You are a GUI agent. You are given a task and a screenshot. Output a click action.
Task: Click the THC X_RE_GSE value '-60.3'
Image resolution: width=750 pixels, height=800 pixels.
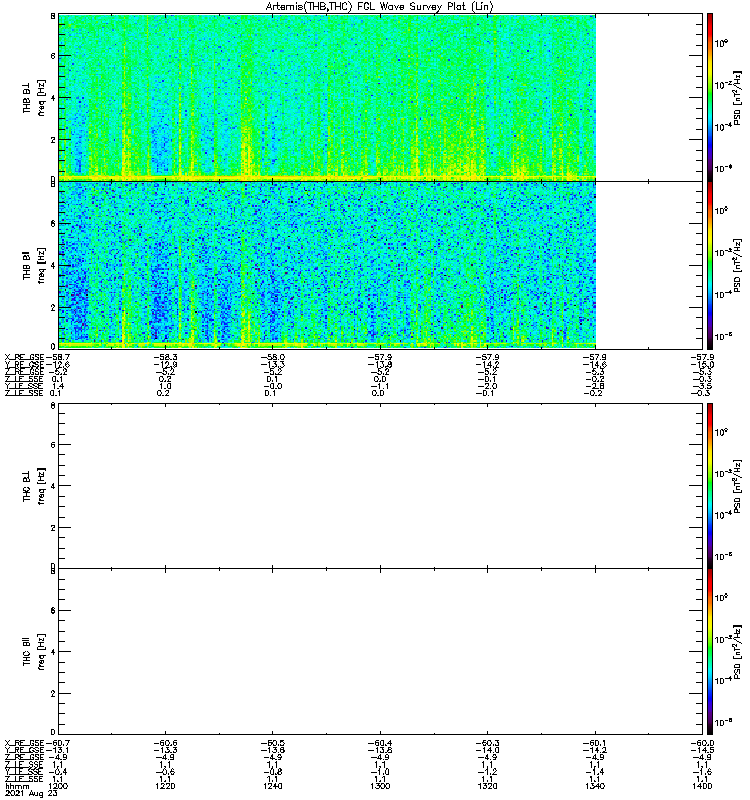coord(488,743)
